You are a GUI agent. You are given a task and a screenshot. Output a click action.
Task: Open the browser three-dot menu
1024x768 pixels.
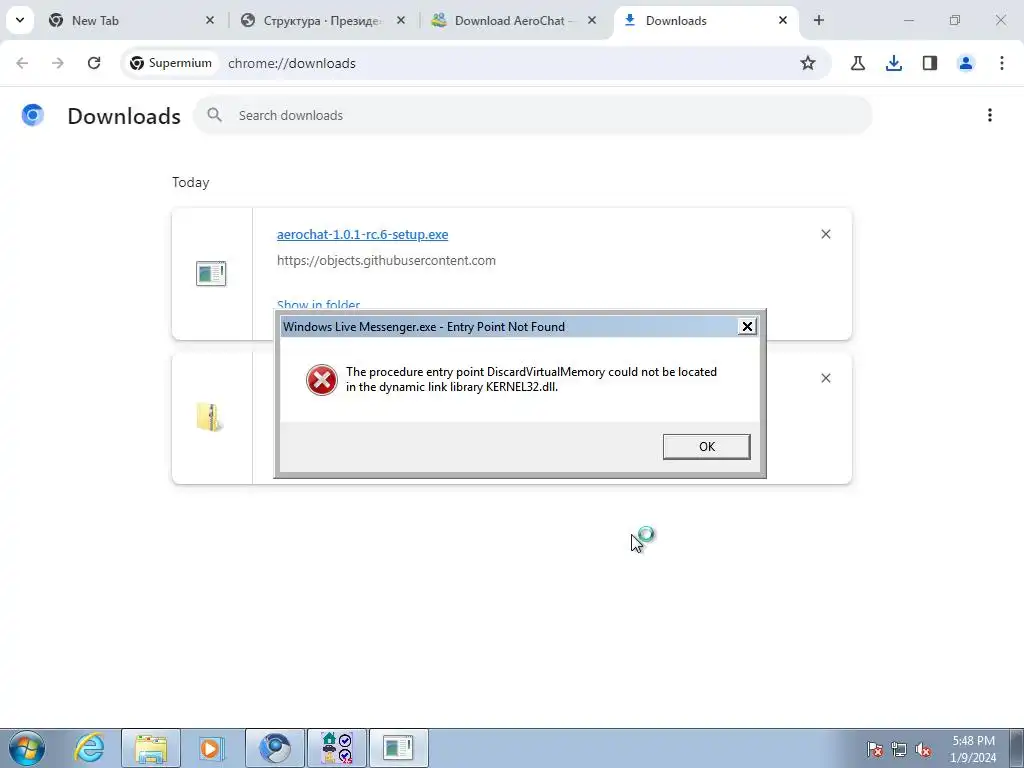[1002, 63]
